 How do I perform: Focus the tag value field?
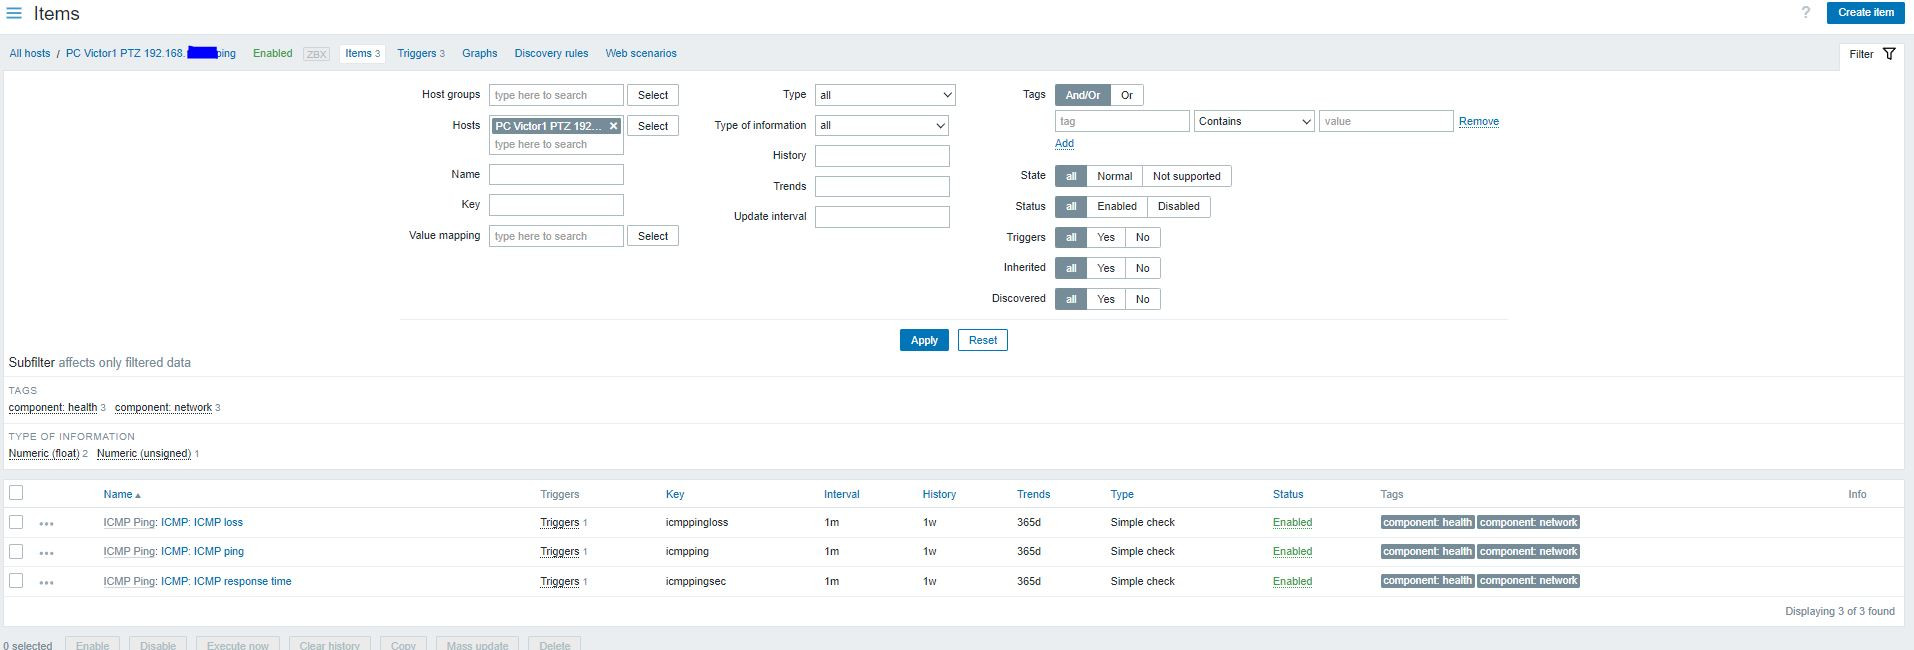(x=1386, y=121)
